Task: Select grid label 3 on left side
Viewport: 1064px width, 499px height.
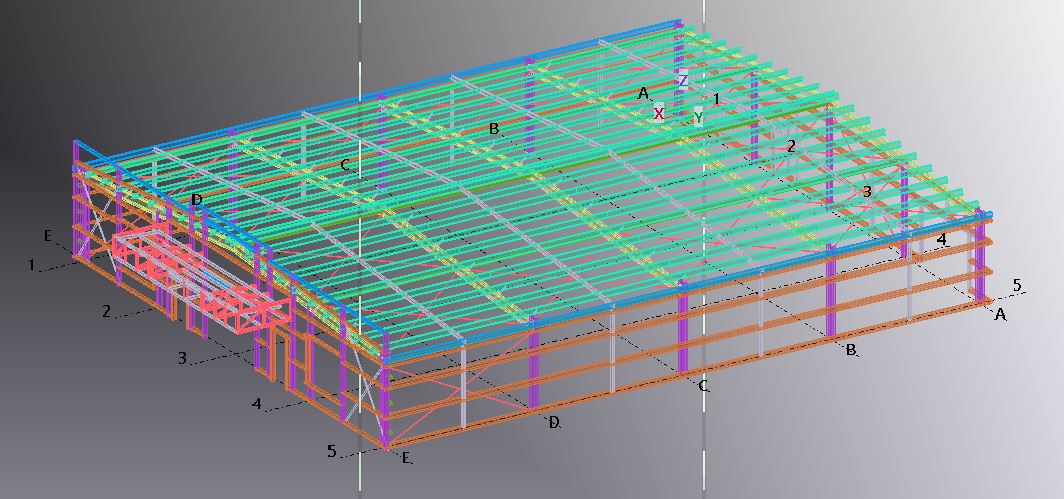Action: (182, 357)
